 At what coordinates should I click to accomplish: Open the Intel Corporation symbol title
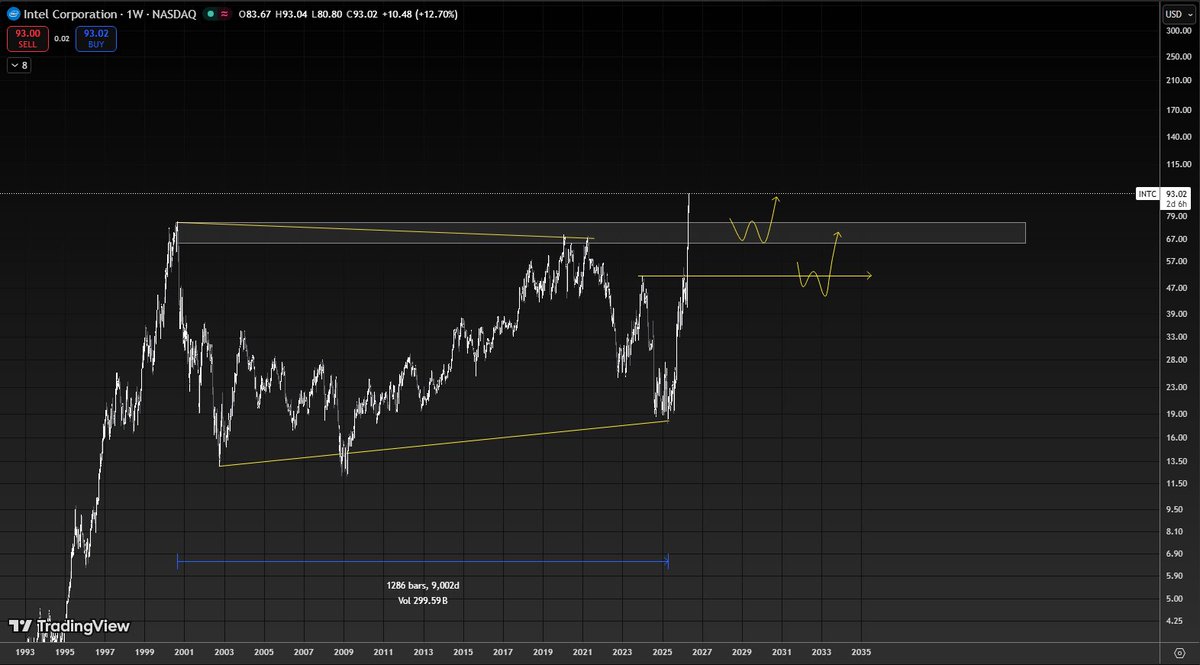tap(109, 14)
